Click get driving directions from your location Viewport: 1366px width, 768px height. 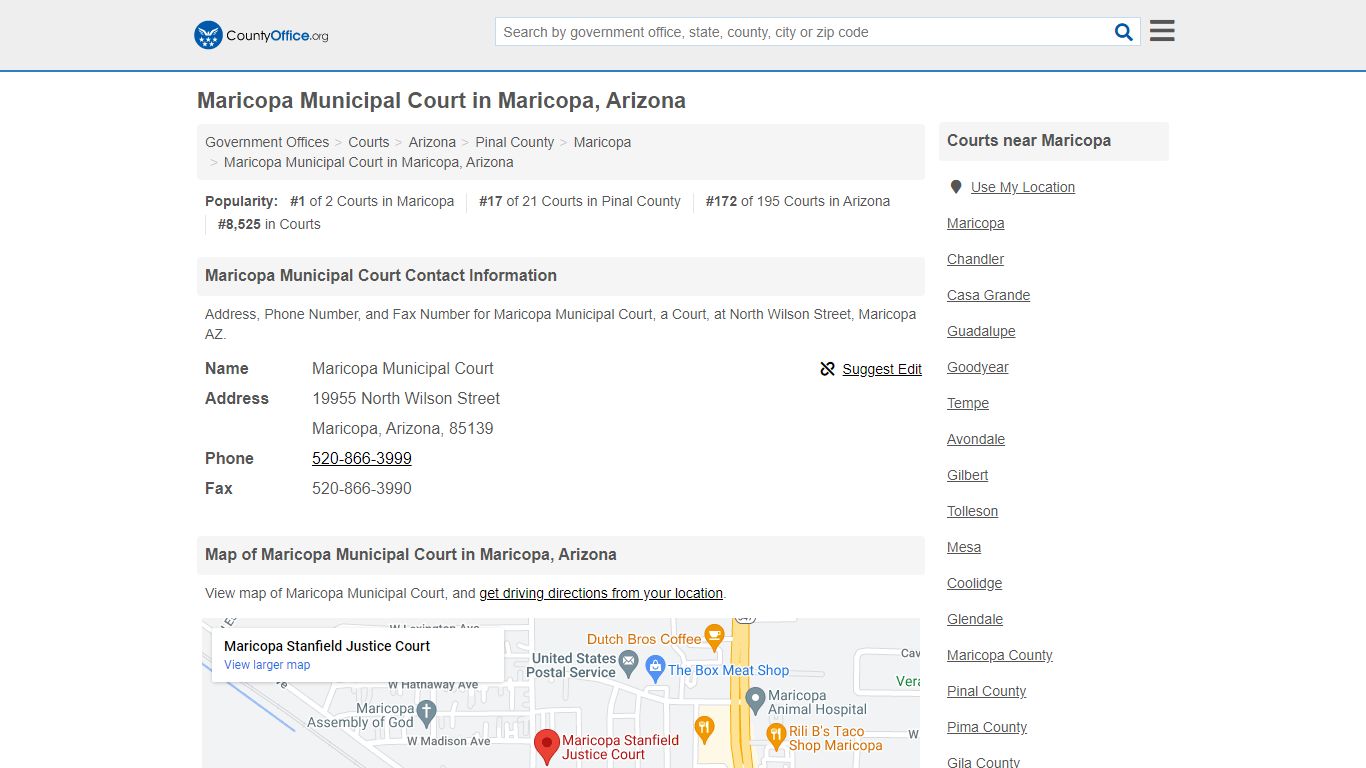click(x=601, y=593)
